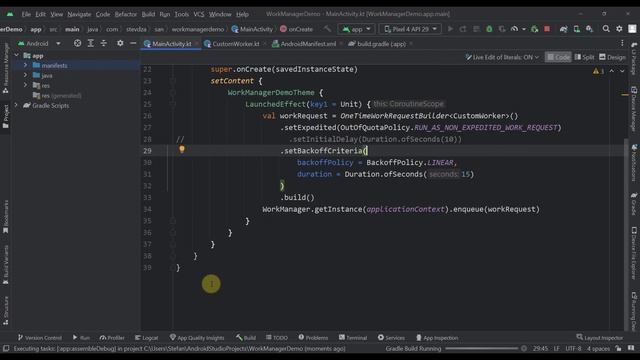Click the UTF-8 encoding status entry
This screenshot has height=360, width=640.
tap(573, 349)
